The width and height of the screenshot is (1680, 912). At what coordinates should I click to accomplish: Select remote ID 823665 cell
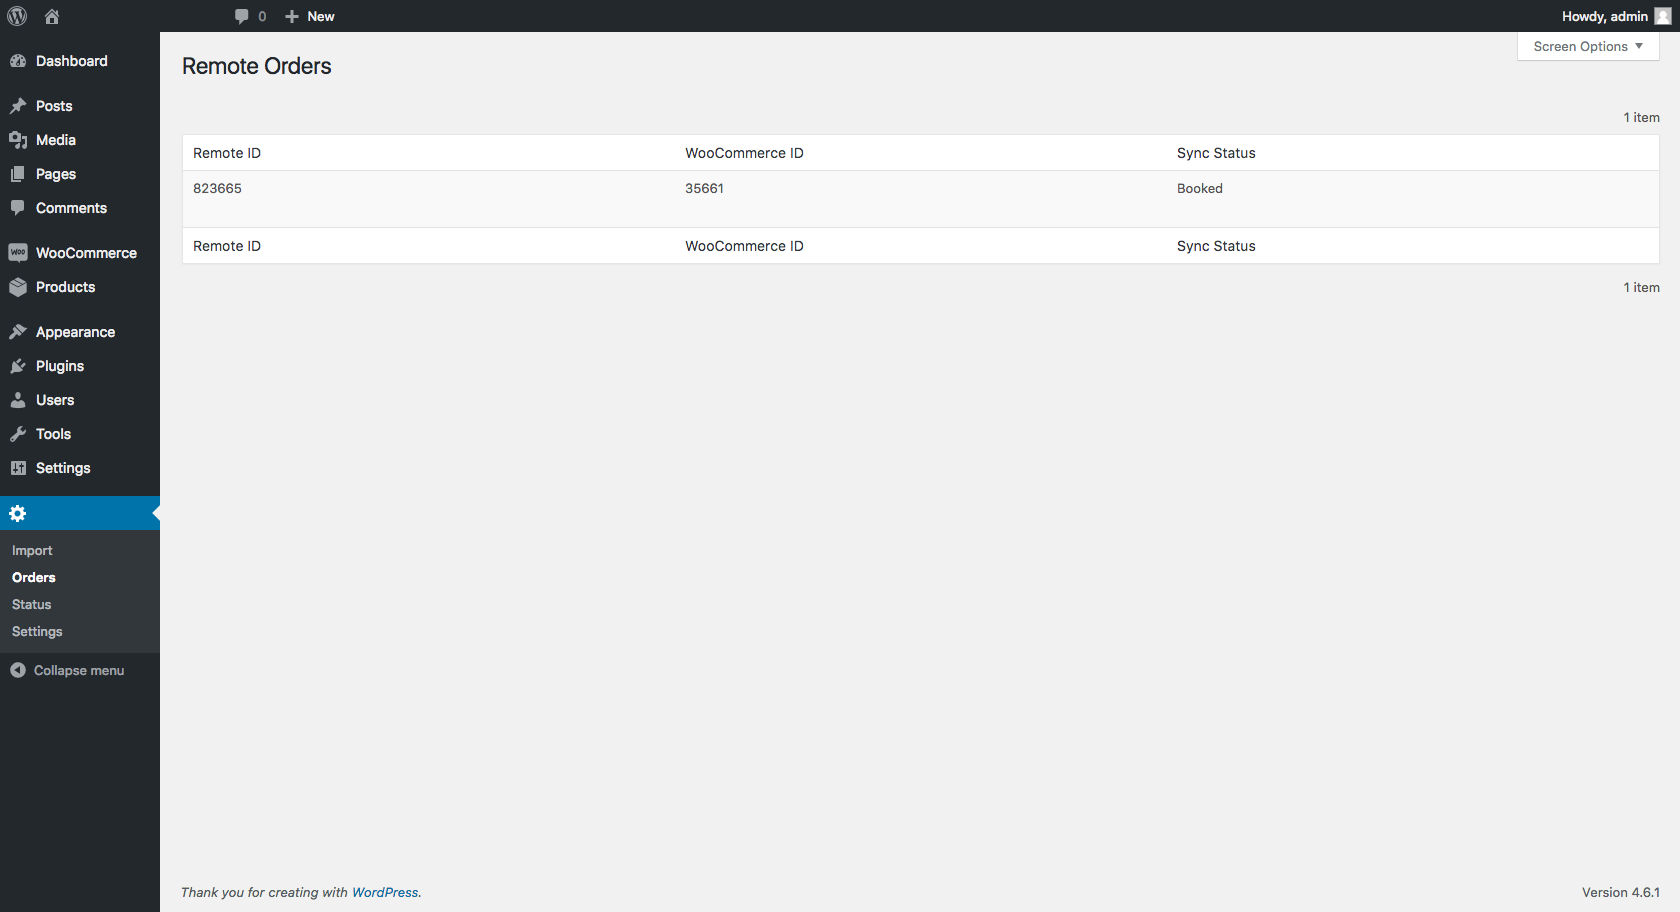[x=217, y=188]
